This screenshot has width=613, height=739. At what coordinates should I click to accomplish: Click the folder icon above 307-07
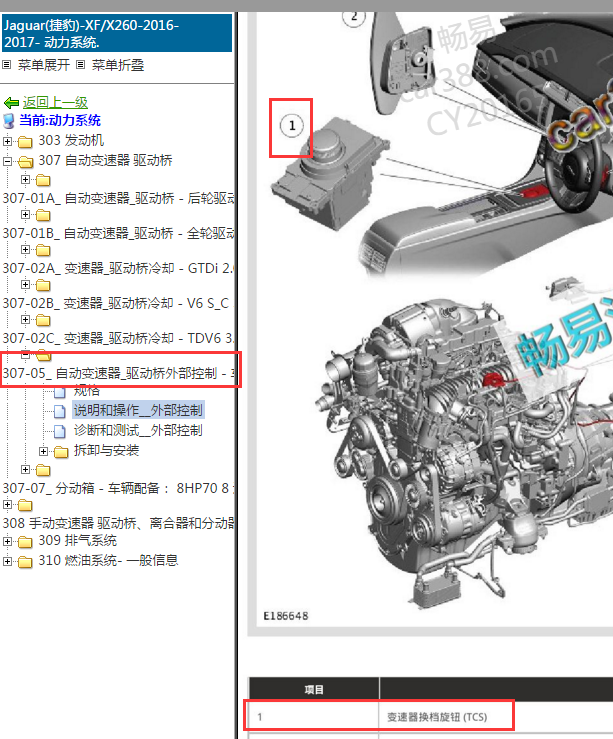[x=43, y=470]
